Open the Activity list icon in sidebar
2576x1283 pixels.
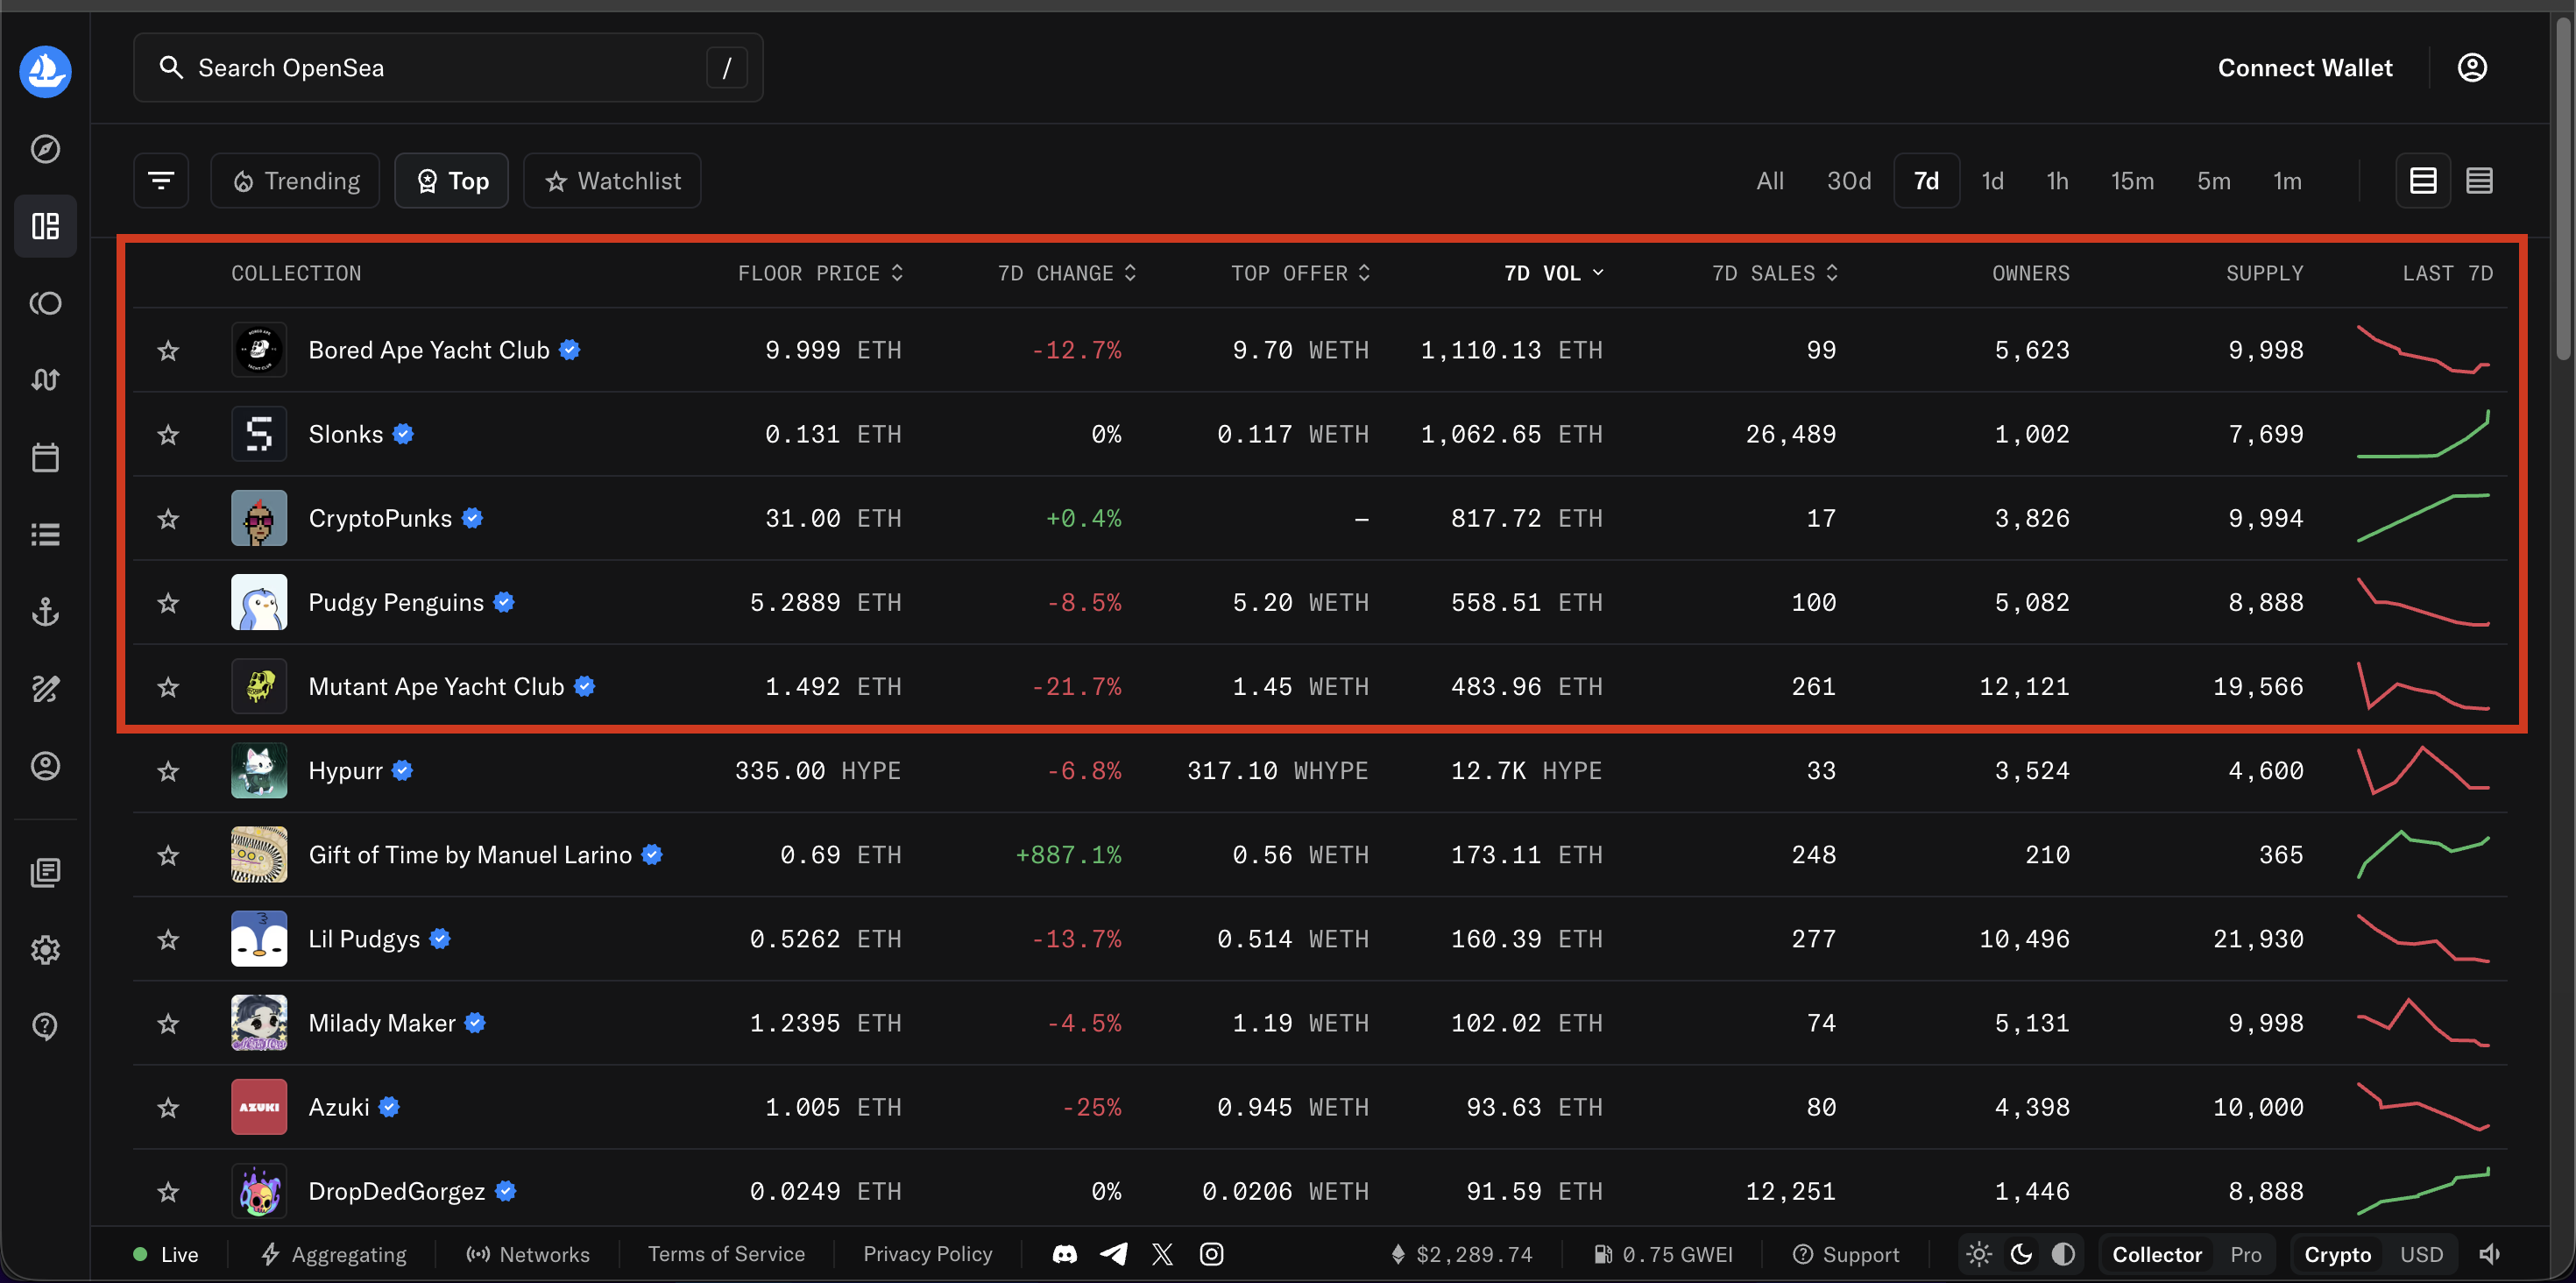click(45, 535)
